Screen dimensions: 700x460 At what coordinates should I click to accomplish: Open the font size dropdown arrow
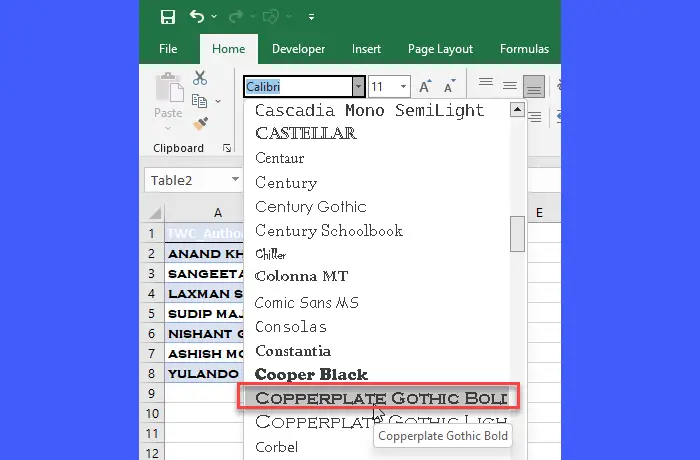pyautogui.click(x=403, y=87)
